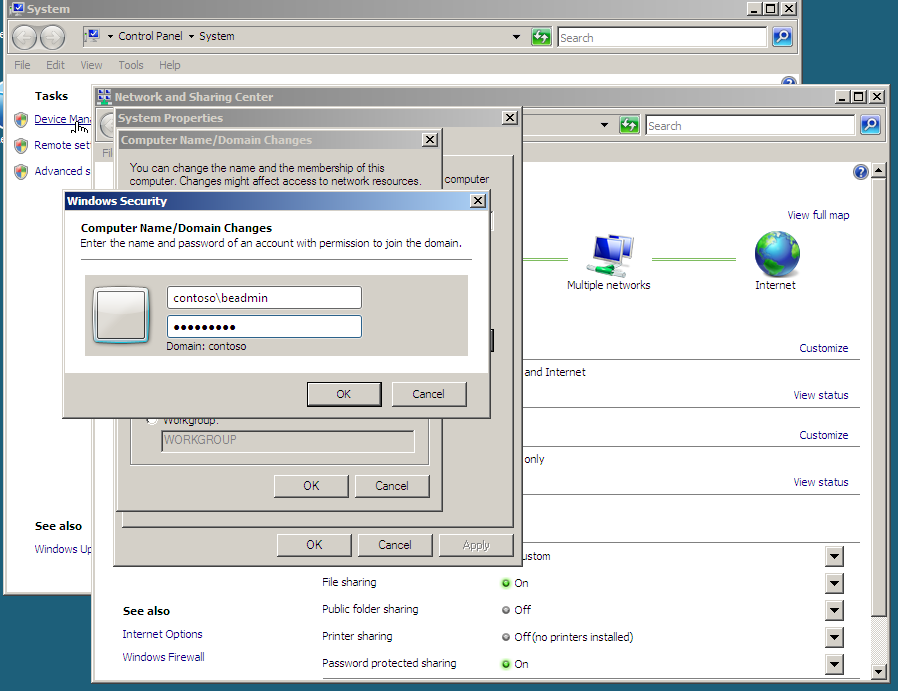
Task: Open dropdown arrow before Control Panel breadcrumb
Action: 110,37
